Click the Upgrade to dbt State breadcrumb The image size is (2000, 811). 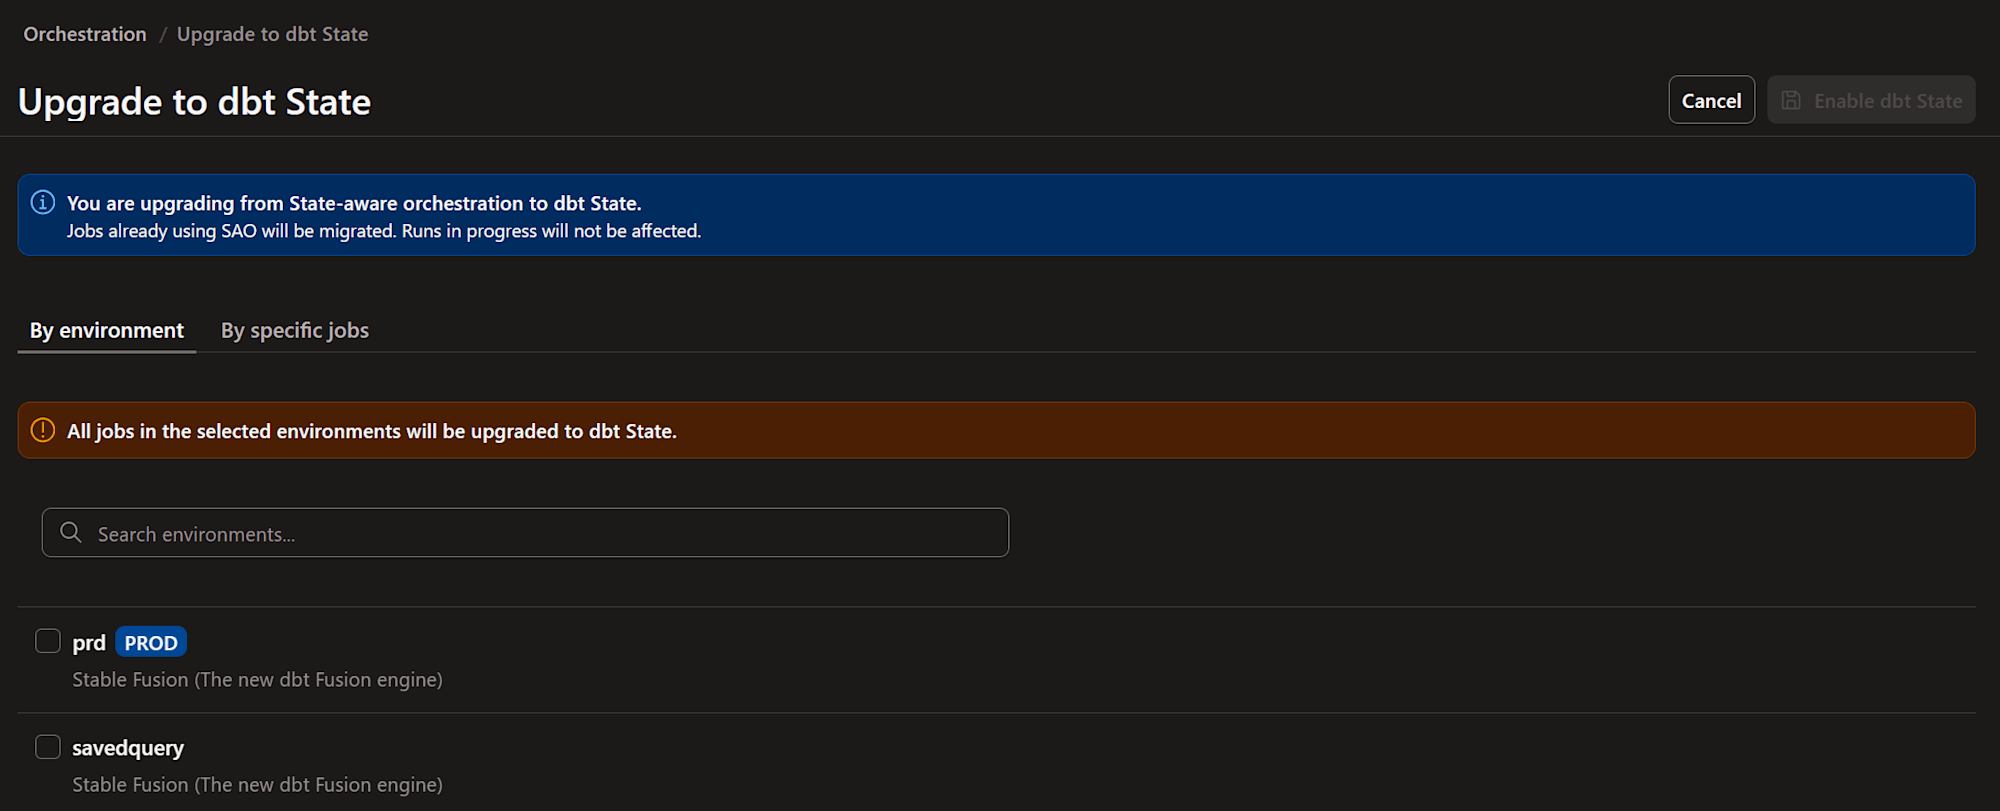coord(272,34)
